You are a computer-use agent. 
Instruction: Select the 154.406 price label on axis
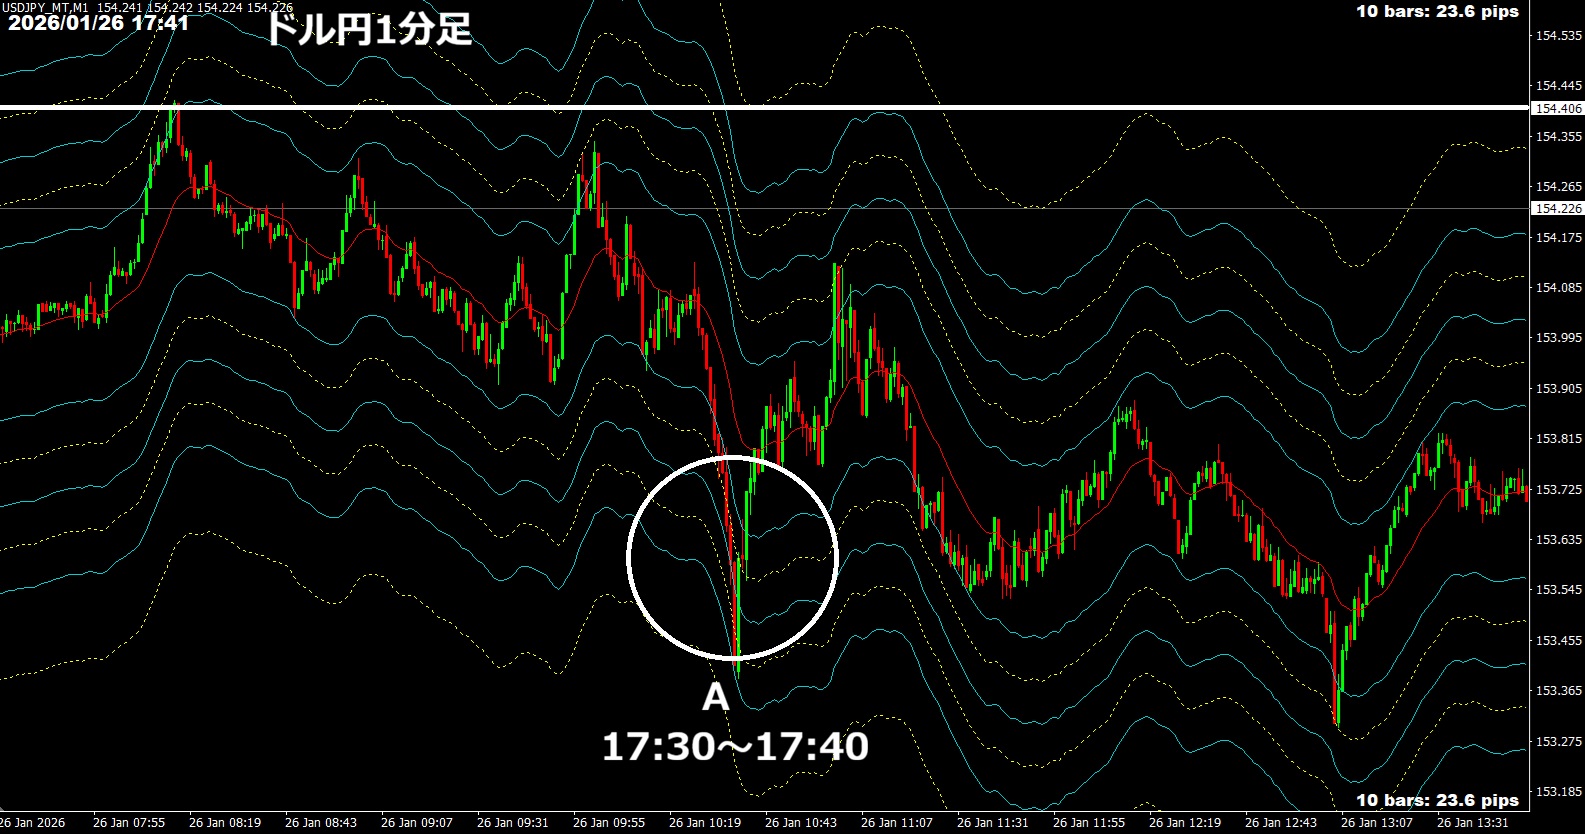(1557, 108)
